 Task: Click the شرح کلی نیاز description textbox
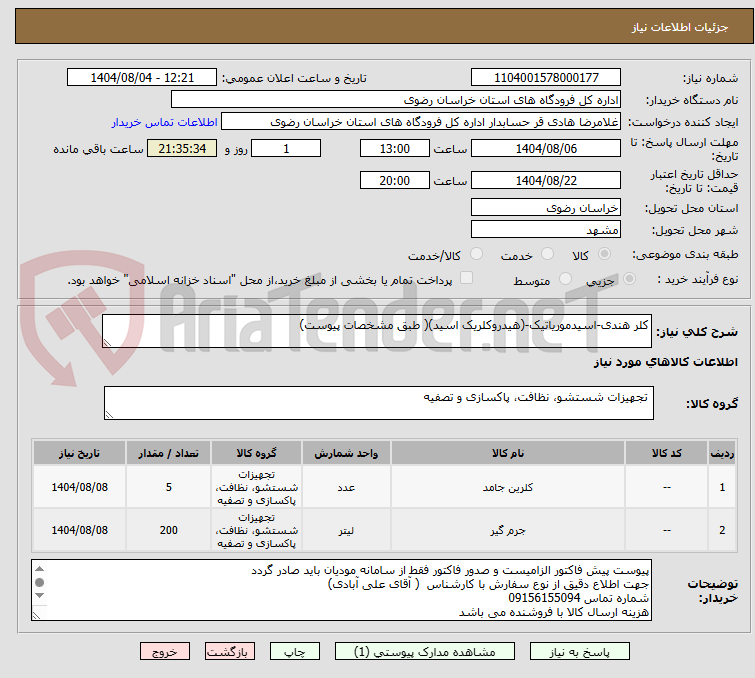[x=377, y=331]
